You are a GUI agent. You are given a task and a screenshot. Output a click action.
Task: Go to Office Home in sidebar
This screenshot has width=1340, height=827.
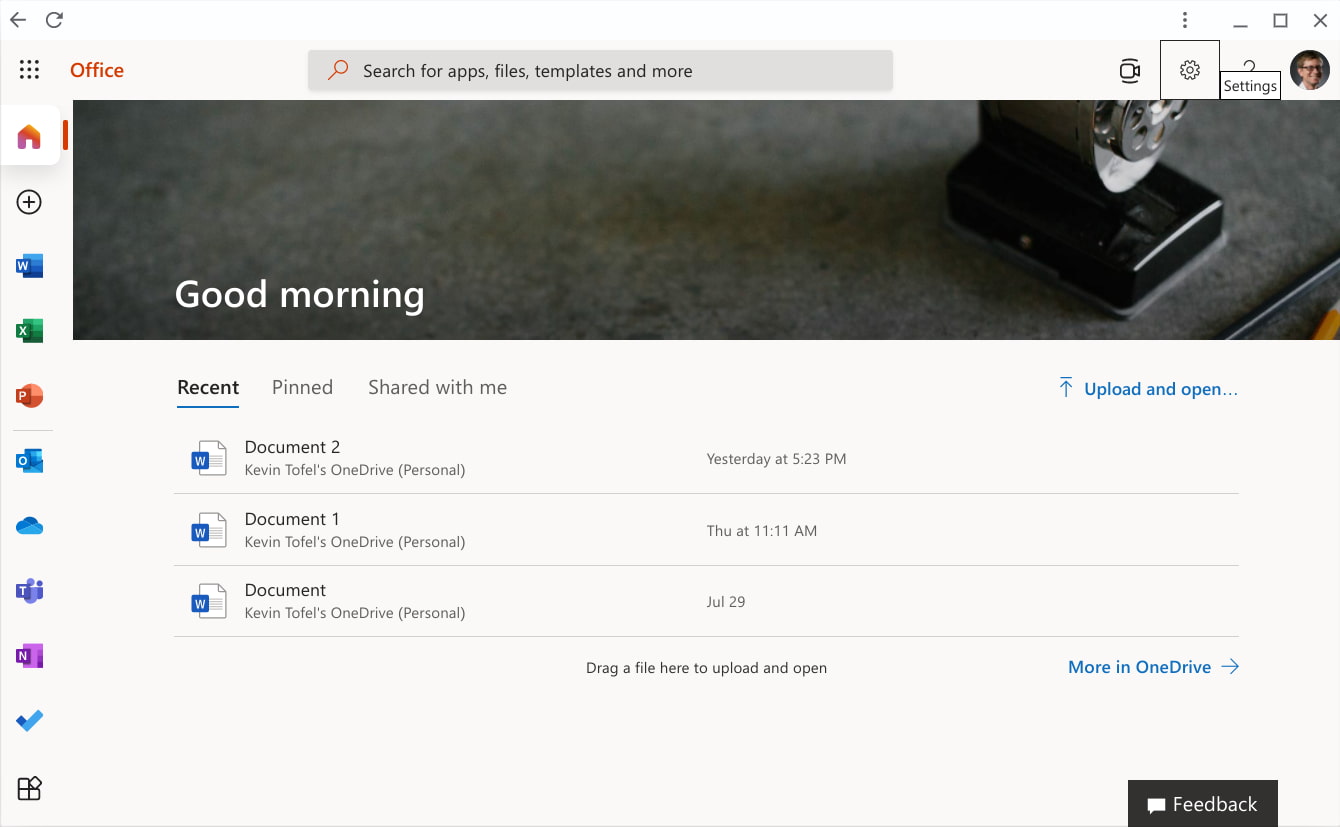tap(29, 136)
